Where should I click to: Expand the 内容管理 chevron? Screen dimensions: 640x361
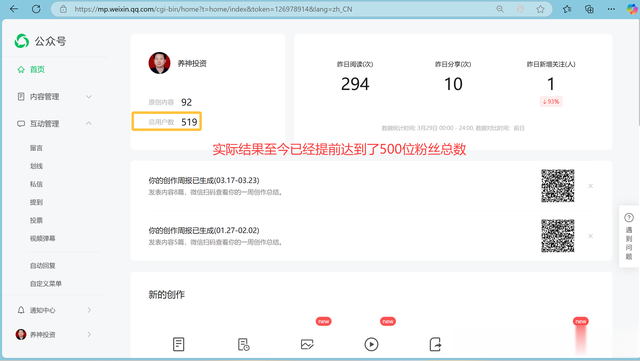89,97
